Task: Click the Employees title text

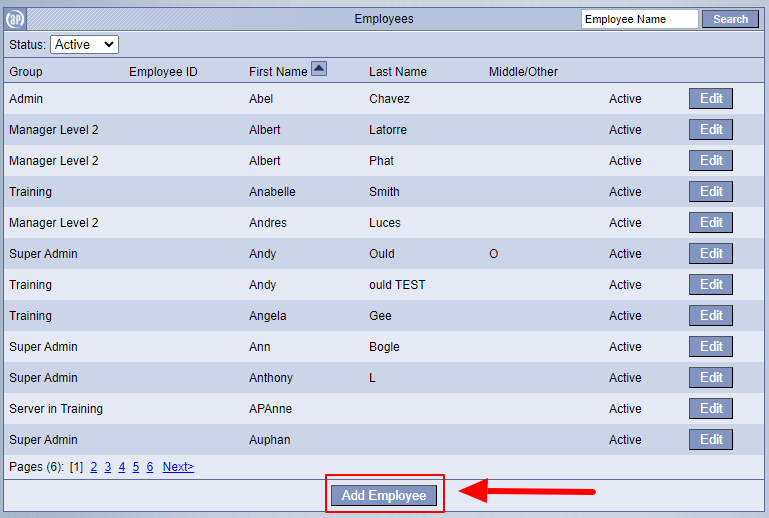Action: point(384,19)
